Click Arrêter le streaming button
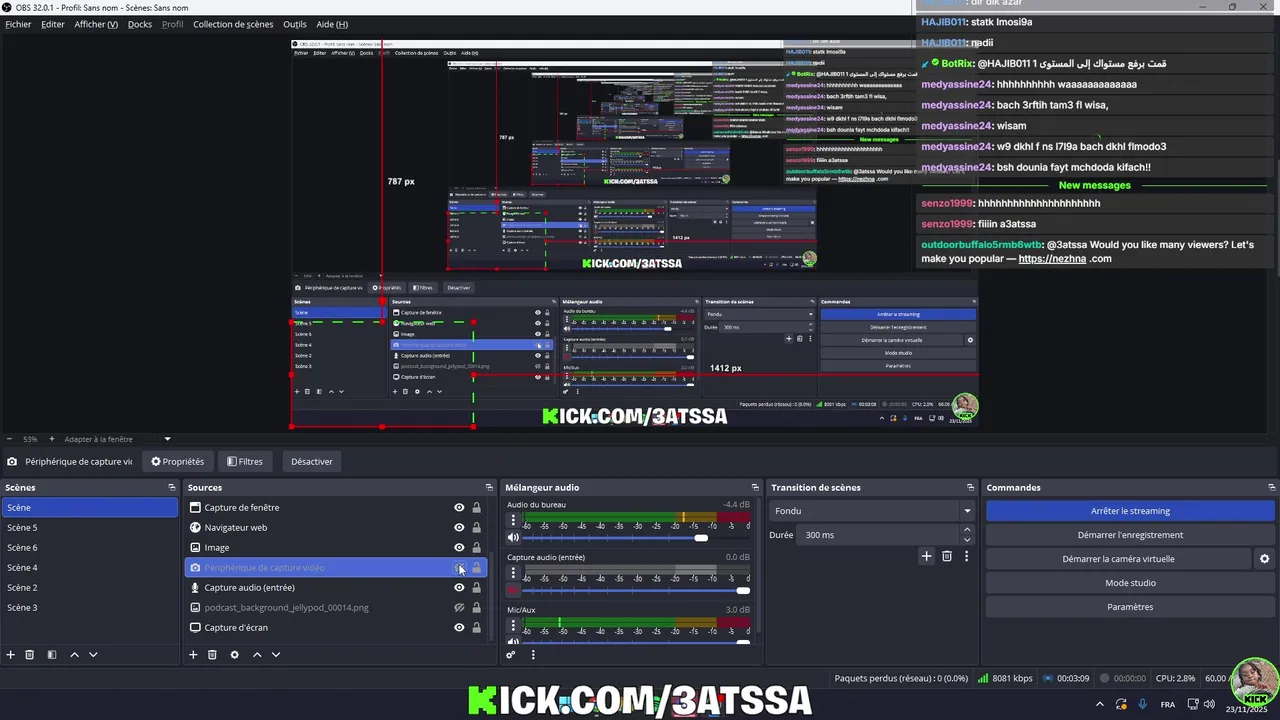This screenshot has width=1280, height=720. 1130,511
